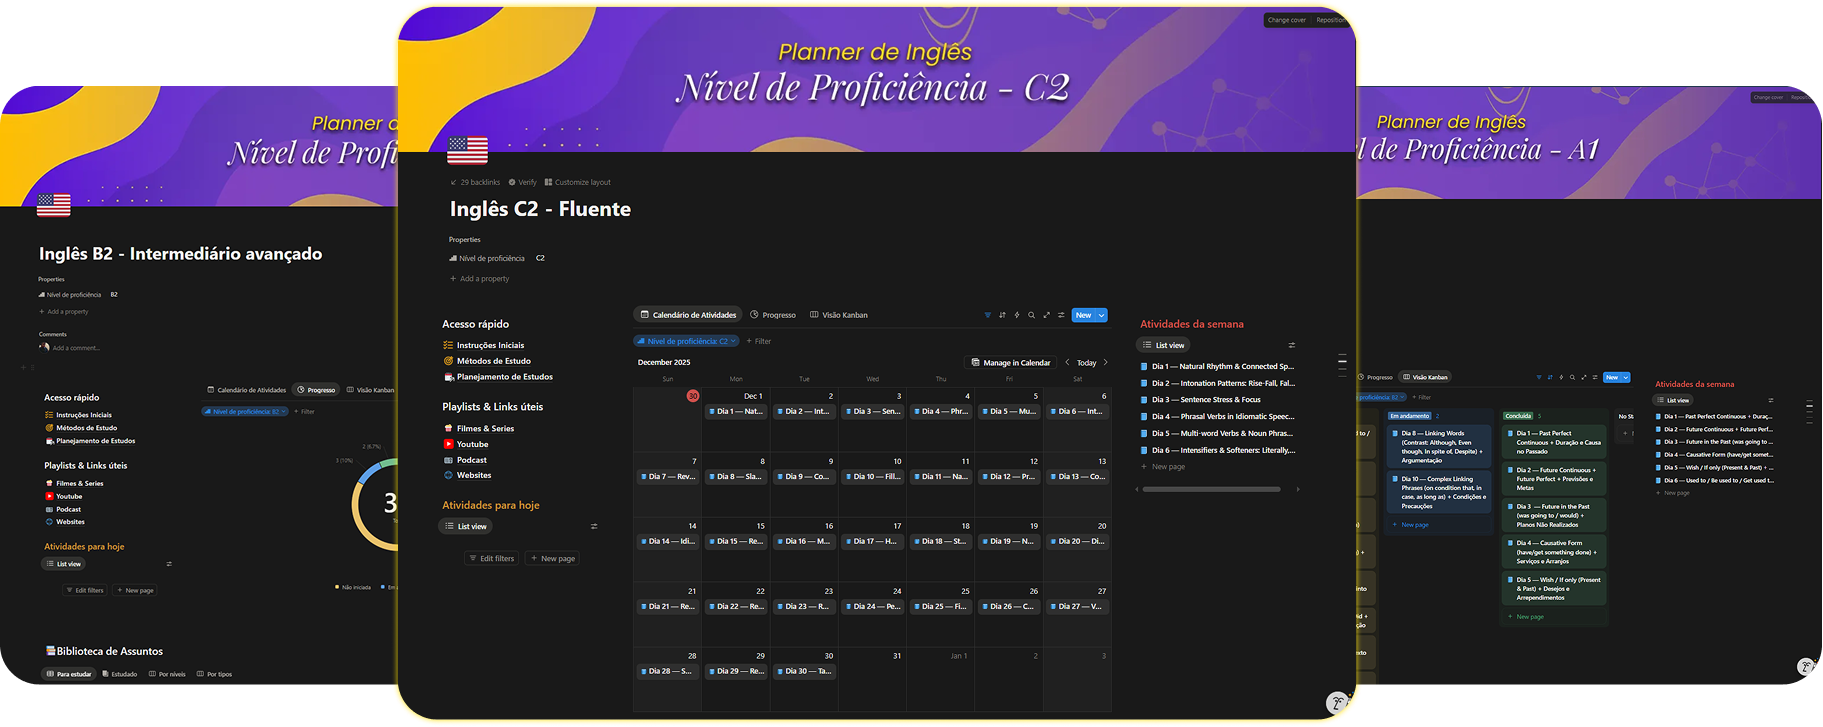Open the 'Nível de proficiência: C2' filter dropdown
The width and height of the screenshot is (1823, 727).
coord(687,341)
